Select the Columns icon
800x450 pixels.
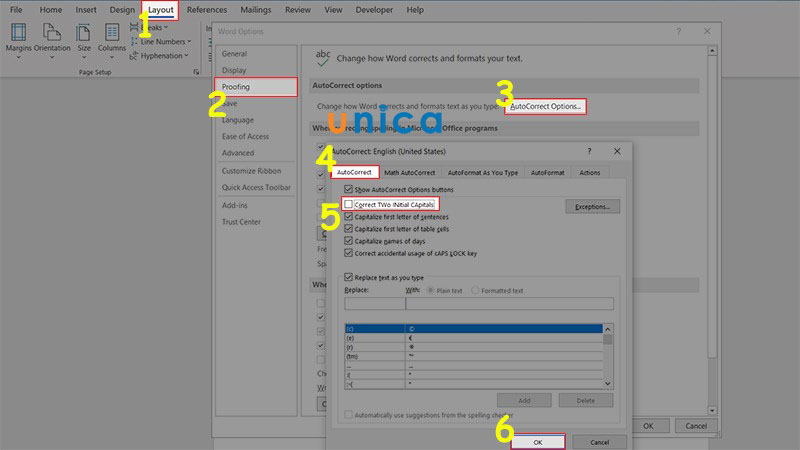[111, 40]
